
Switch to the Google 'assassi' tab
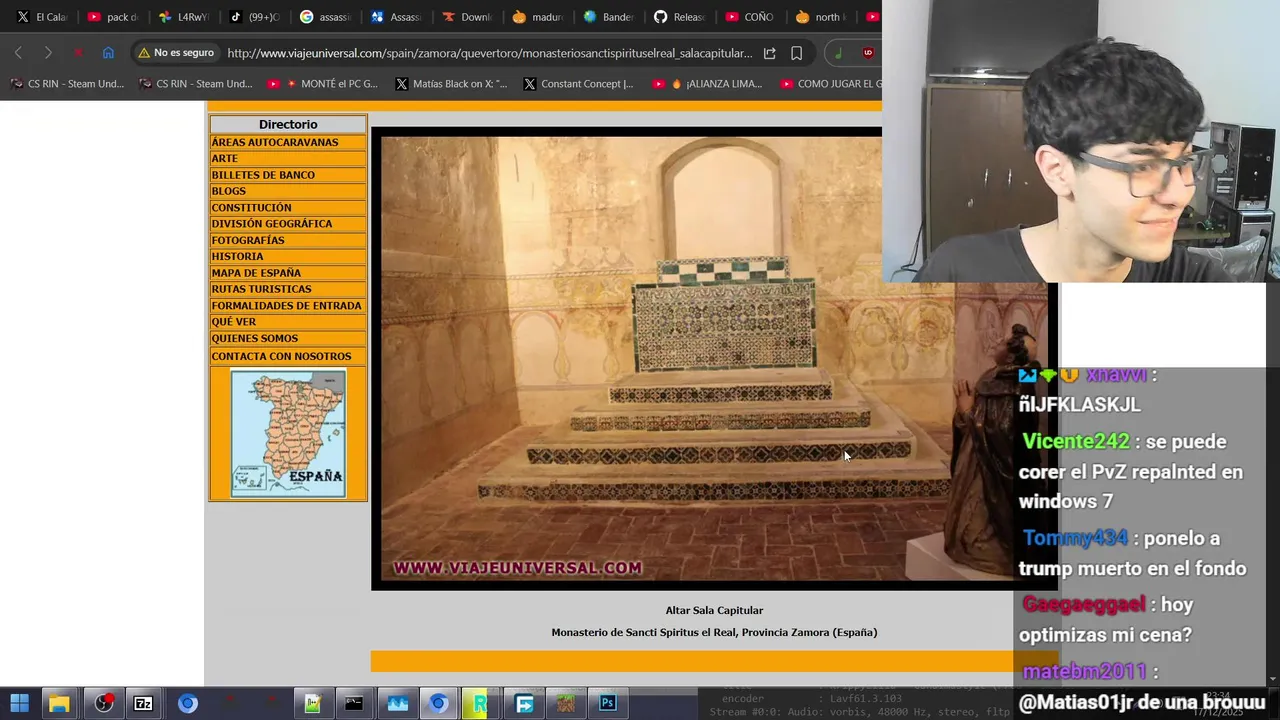tap(325, 17)
